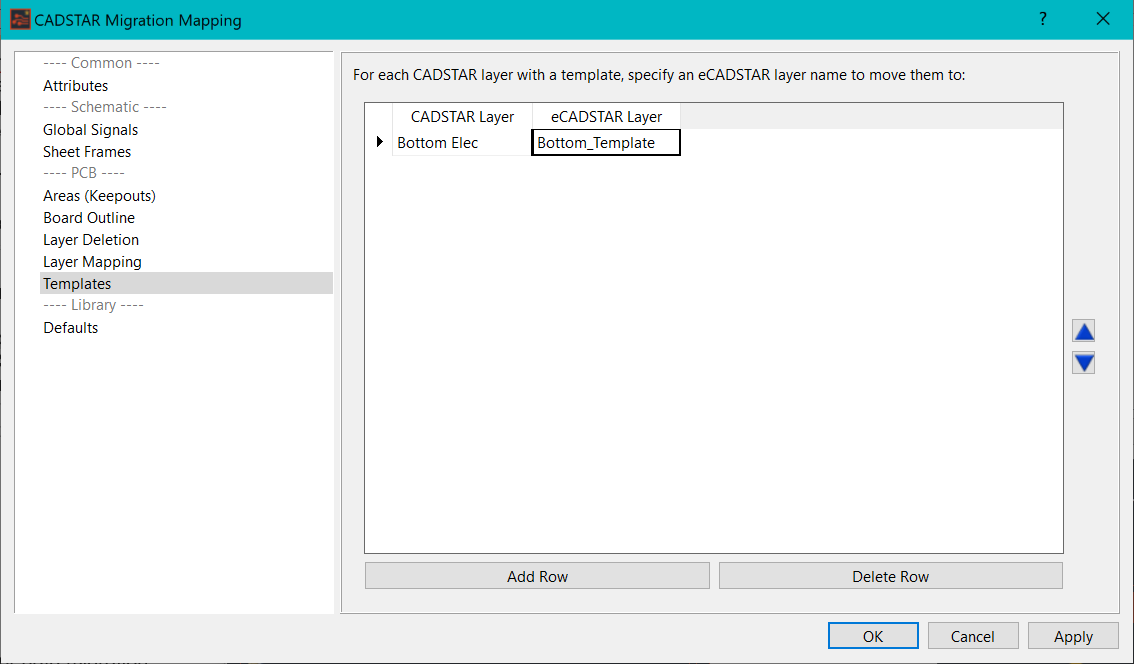The image size is (1134, 664).
Task: Click the Add Row button
Action: click(537, 576)
